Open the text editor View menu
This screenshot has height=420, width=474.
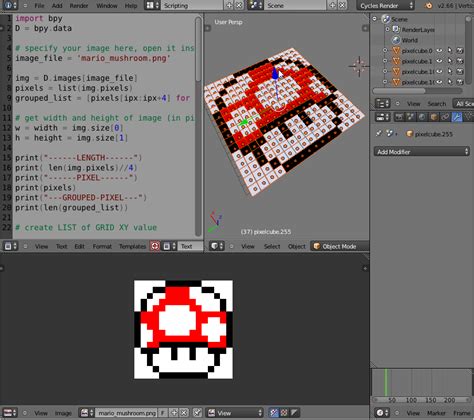(x=41, y=246)
